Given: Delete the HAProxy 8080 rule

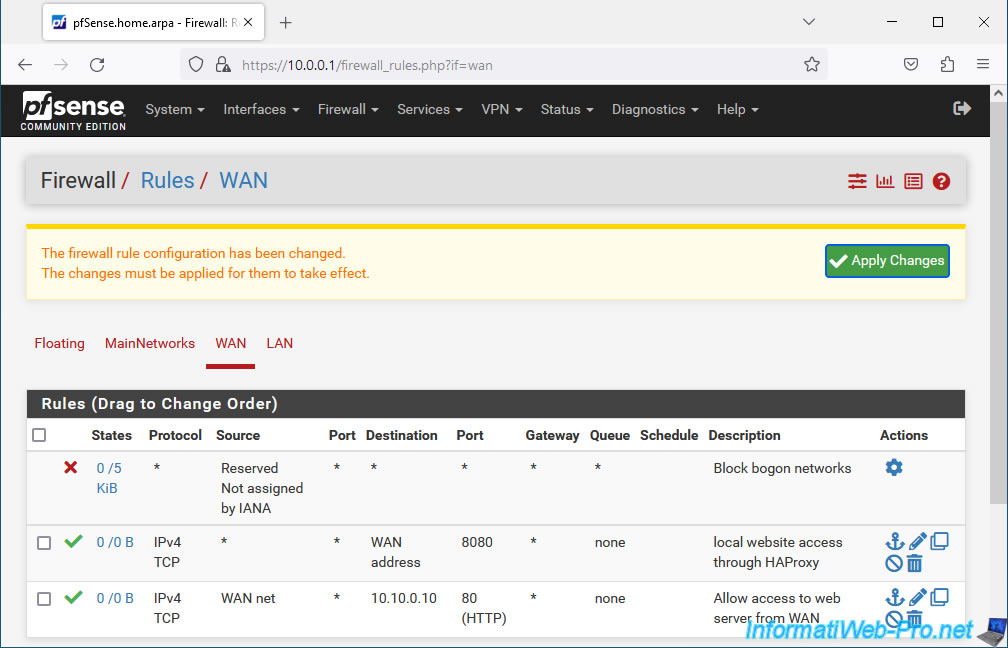Looking at the screenshot, I should [x=914, y=564].
